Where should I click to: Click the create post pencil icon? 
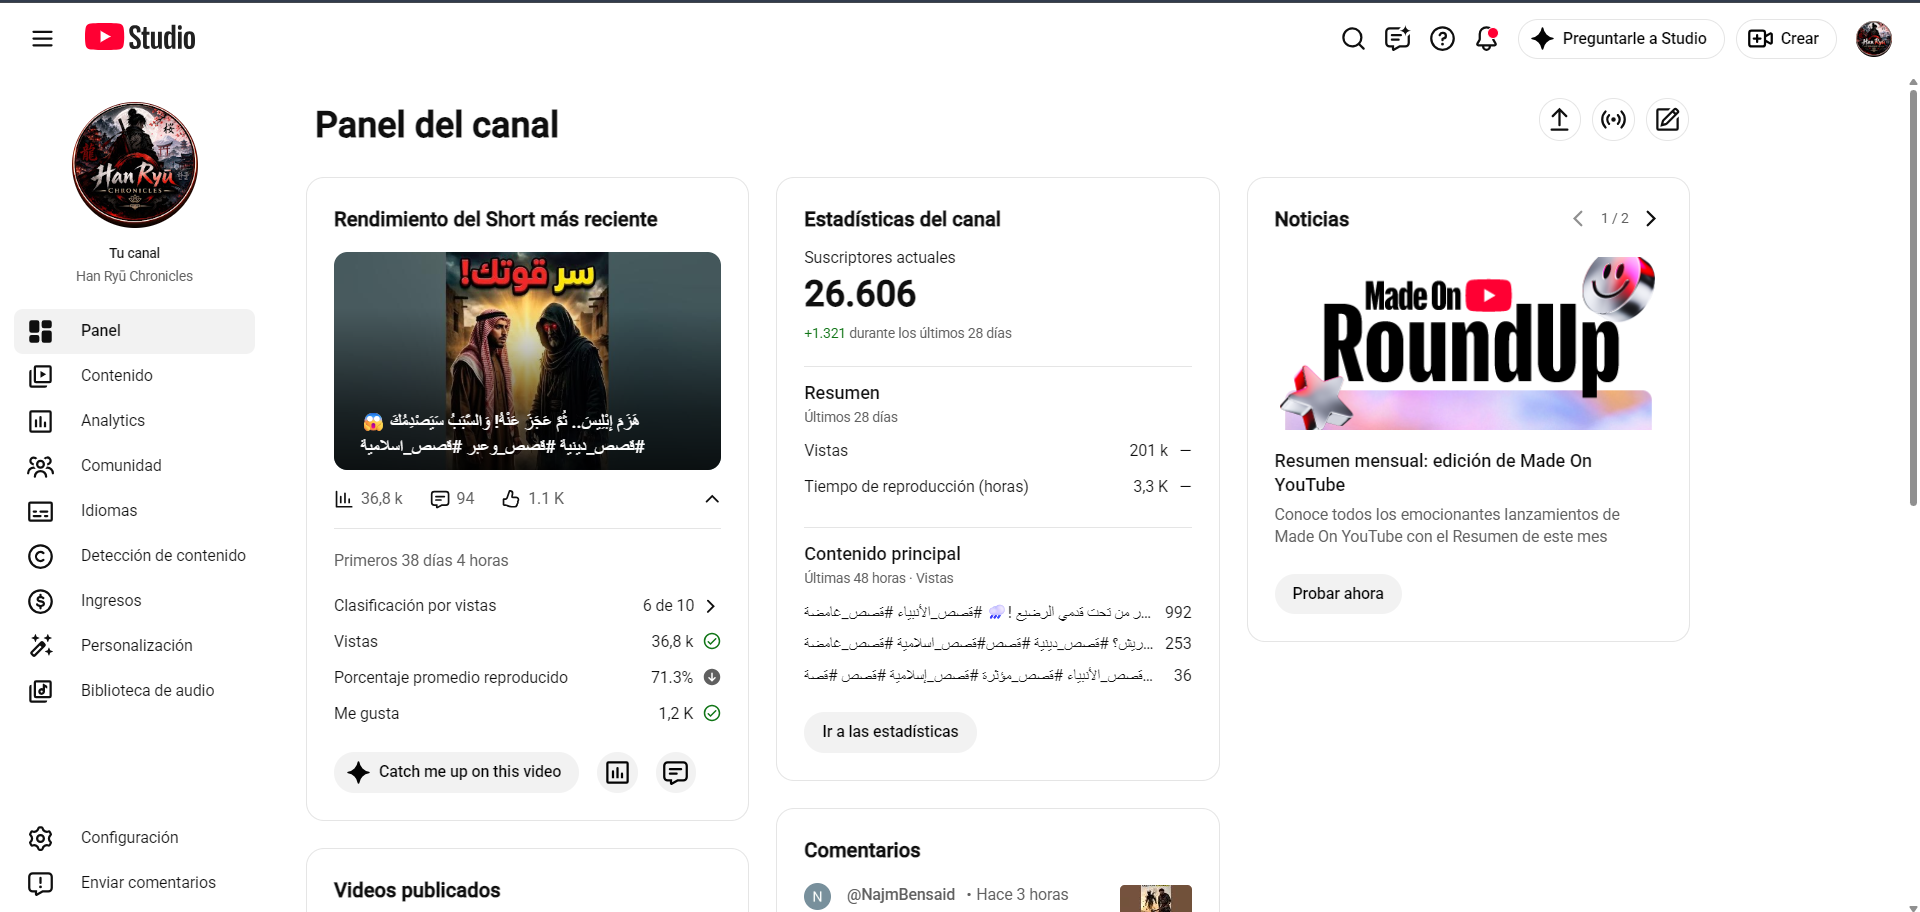point(1667,120)
